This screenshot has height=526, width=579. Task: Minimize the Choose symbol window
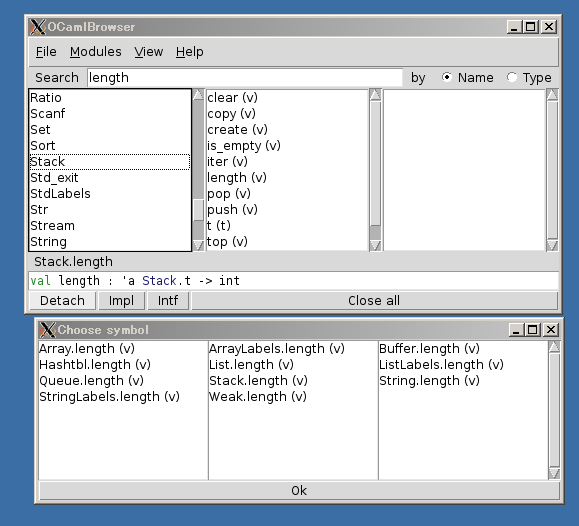516,330
